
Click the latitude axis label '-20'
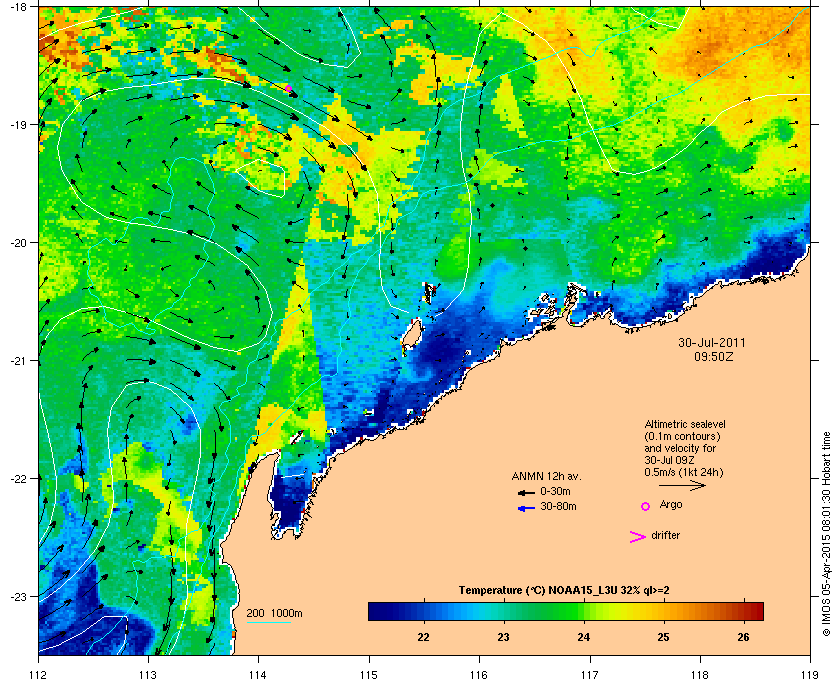click(x=18, y=242)
